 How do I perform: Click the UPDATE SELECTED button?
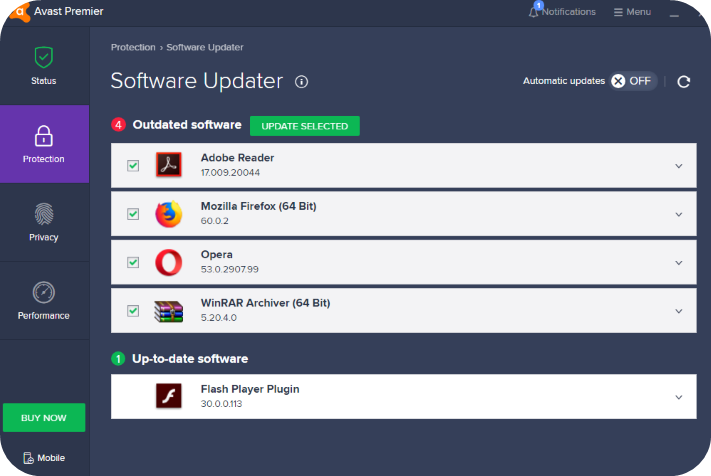tap(305, 126)
